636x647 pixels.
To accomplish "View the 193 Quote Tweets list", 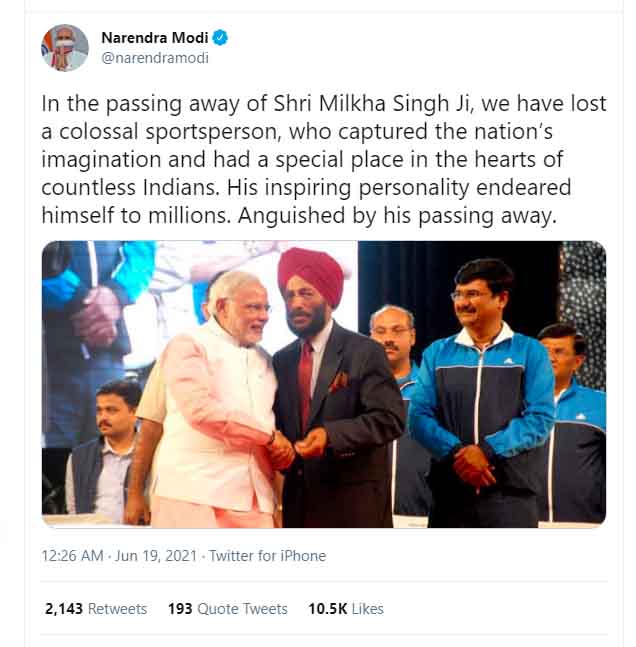I will click(227, 609).
